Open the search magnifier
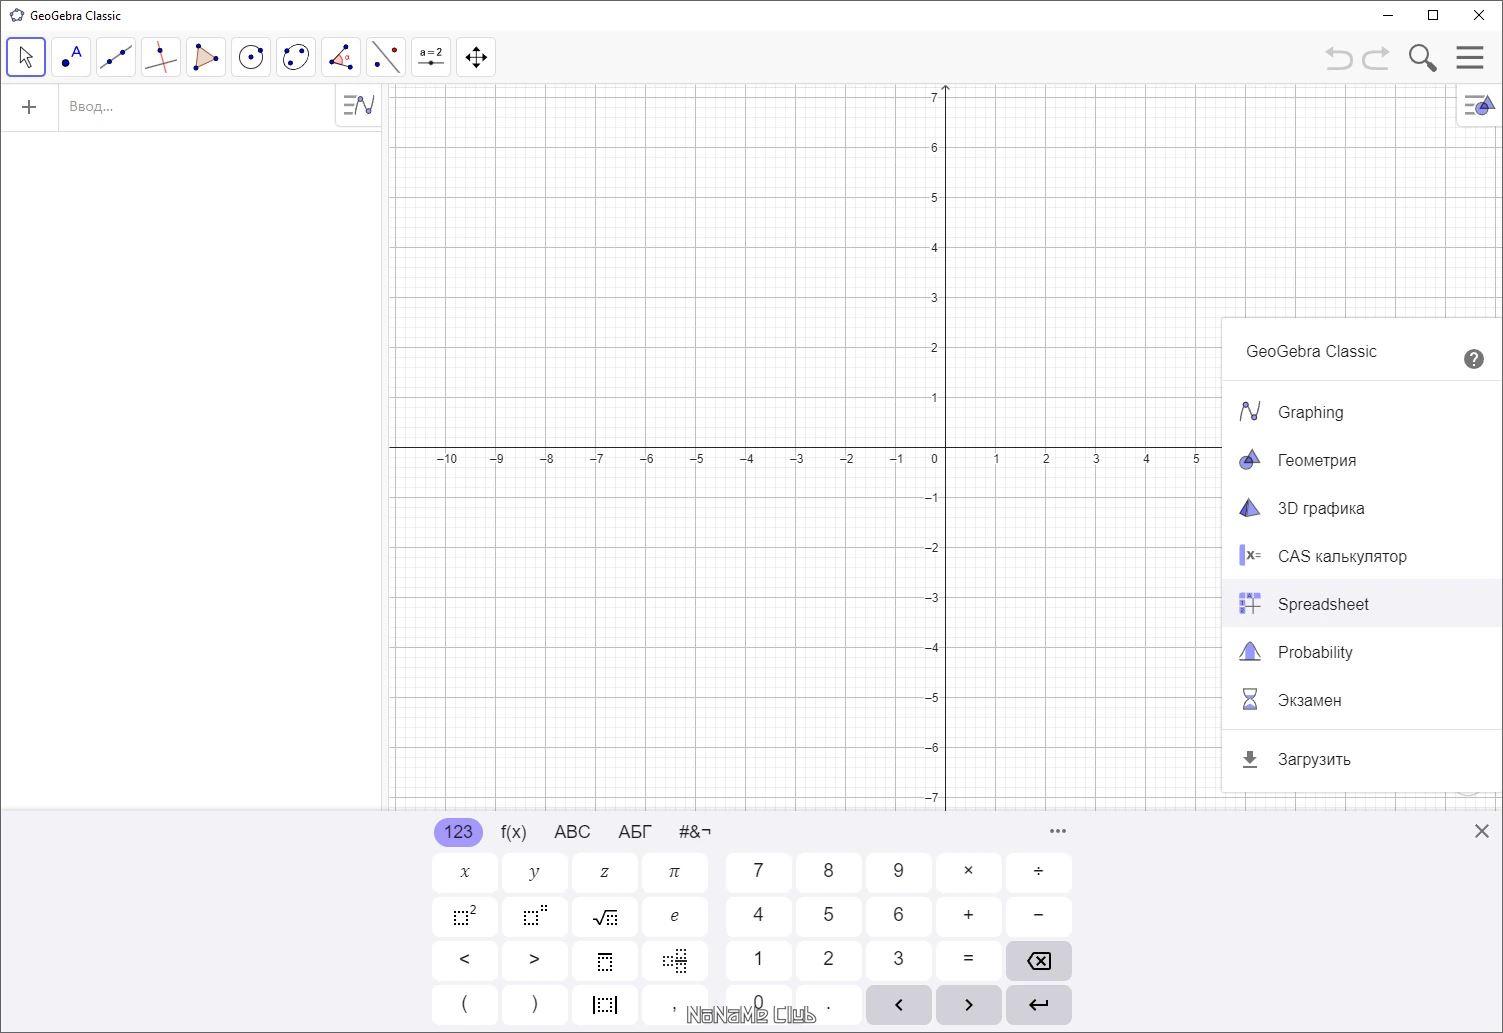Viewport: 1503px width, 1033px height. pos(1422,58)
